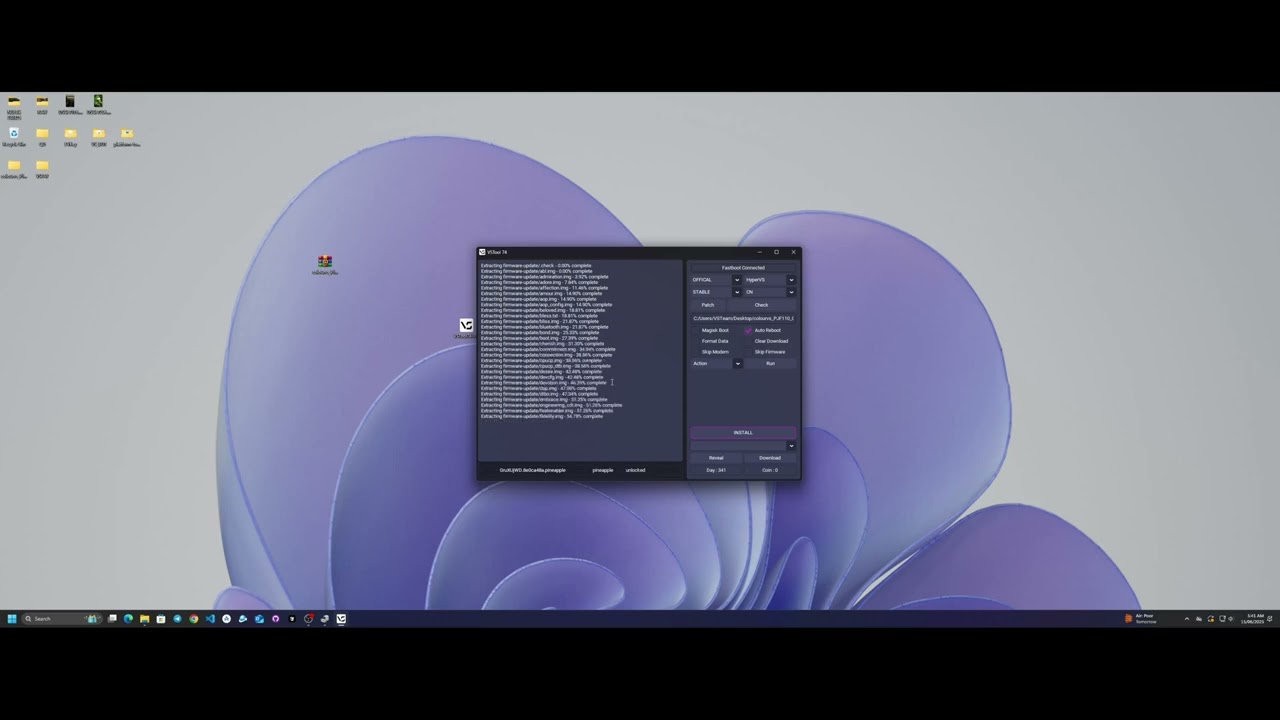The height and width of the screenshot is (720, 1280).
Task: Enable the Format Data checkbox
Action: click(698, 341)
